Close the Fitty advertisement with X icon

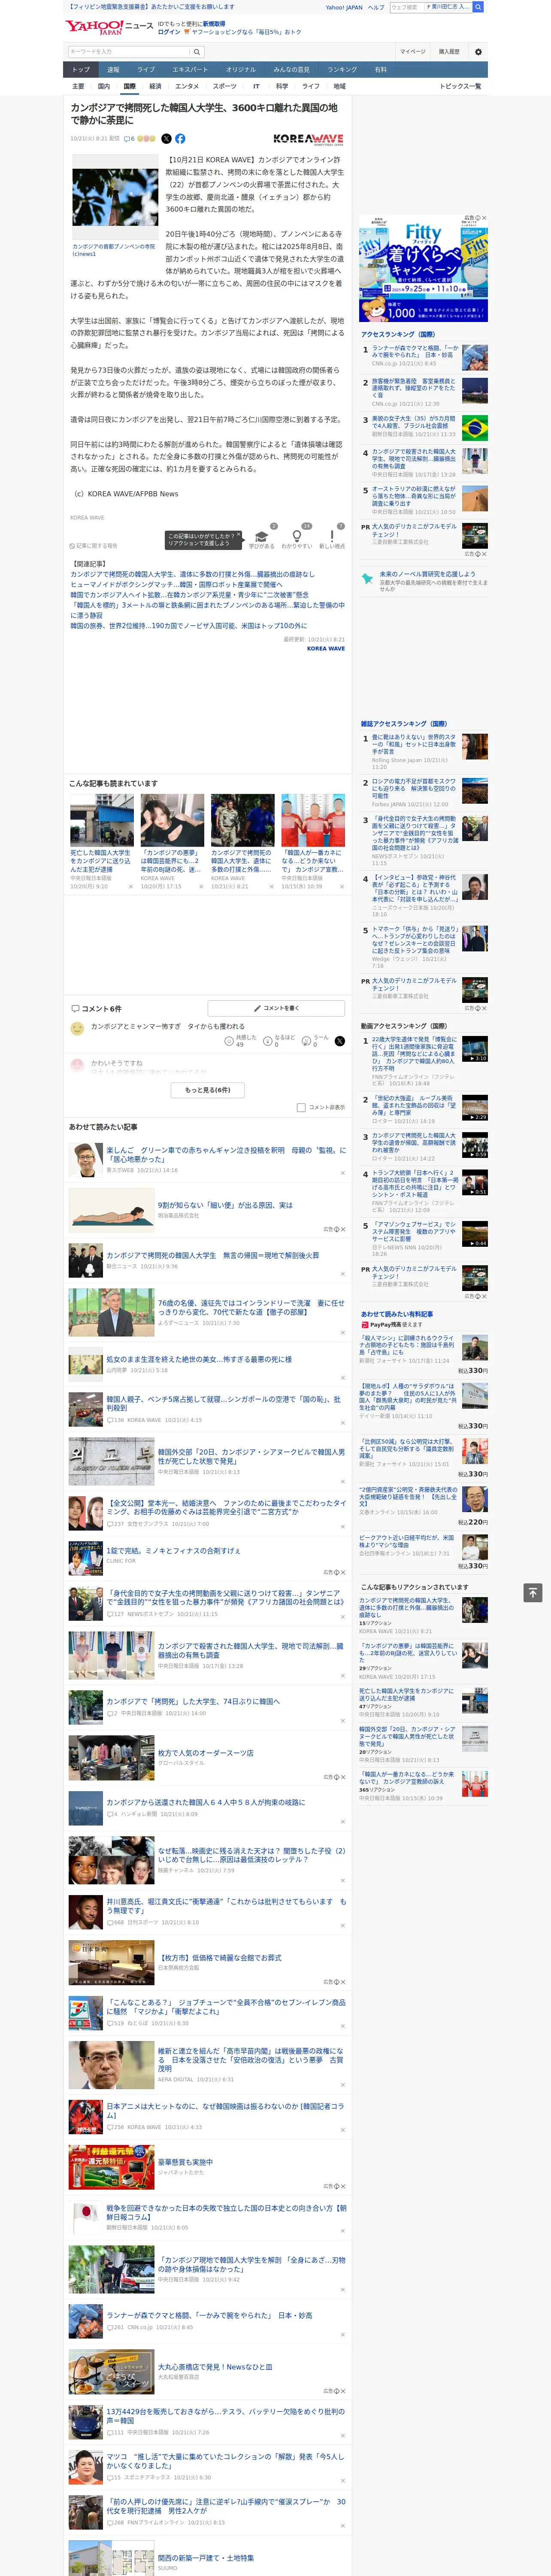[484, 218]
